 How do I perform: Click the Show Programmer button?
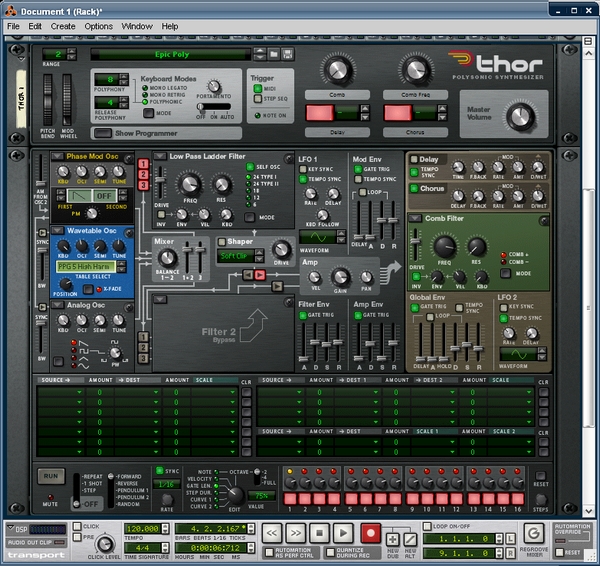(103, 133)
